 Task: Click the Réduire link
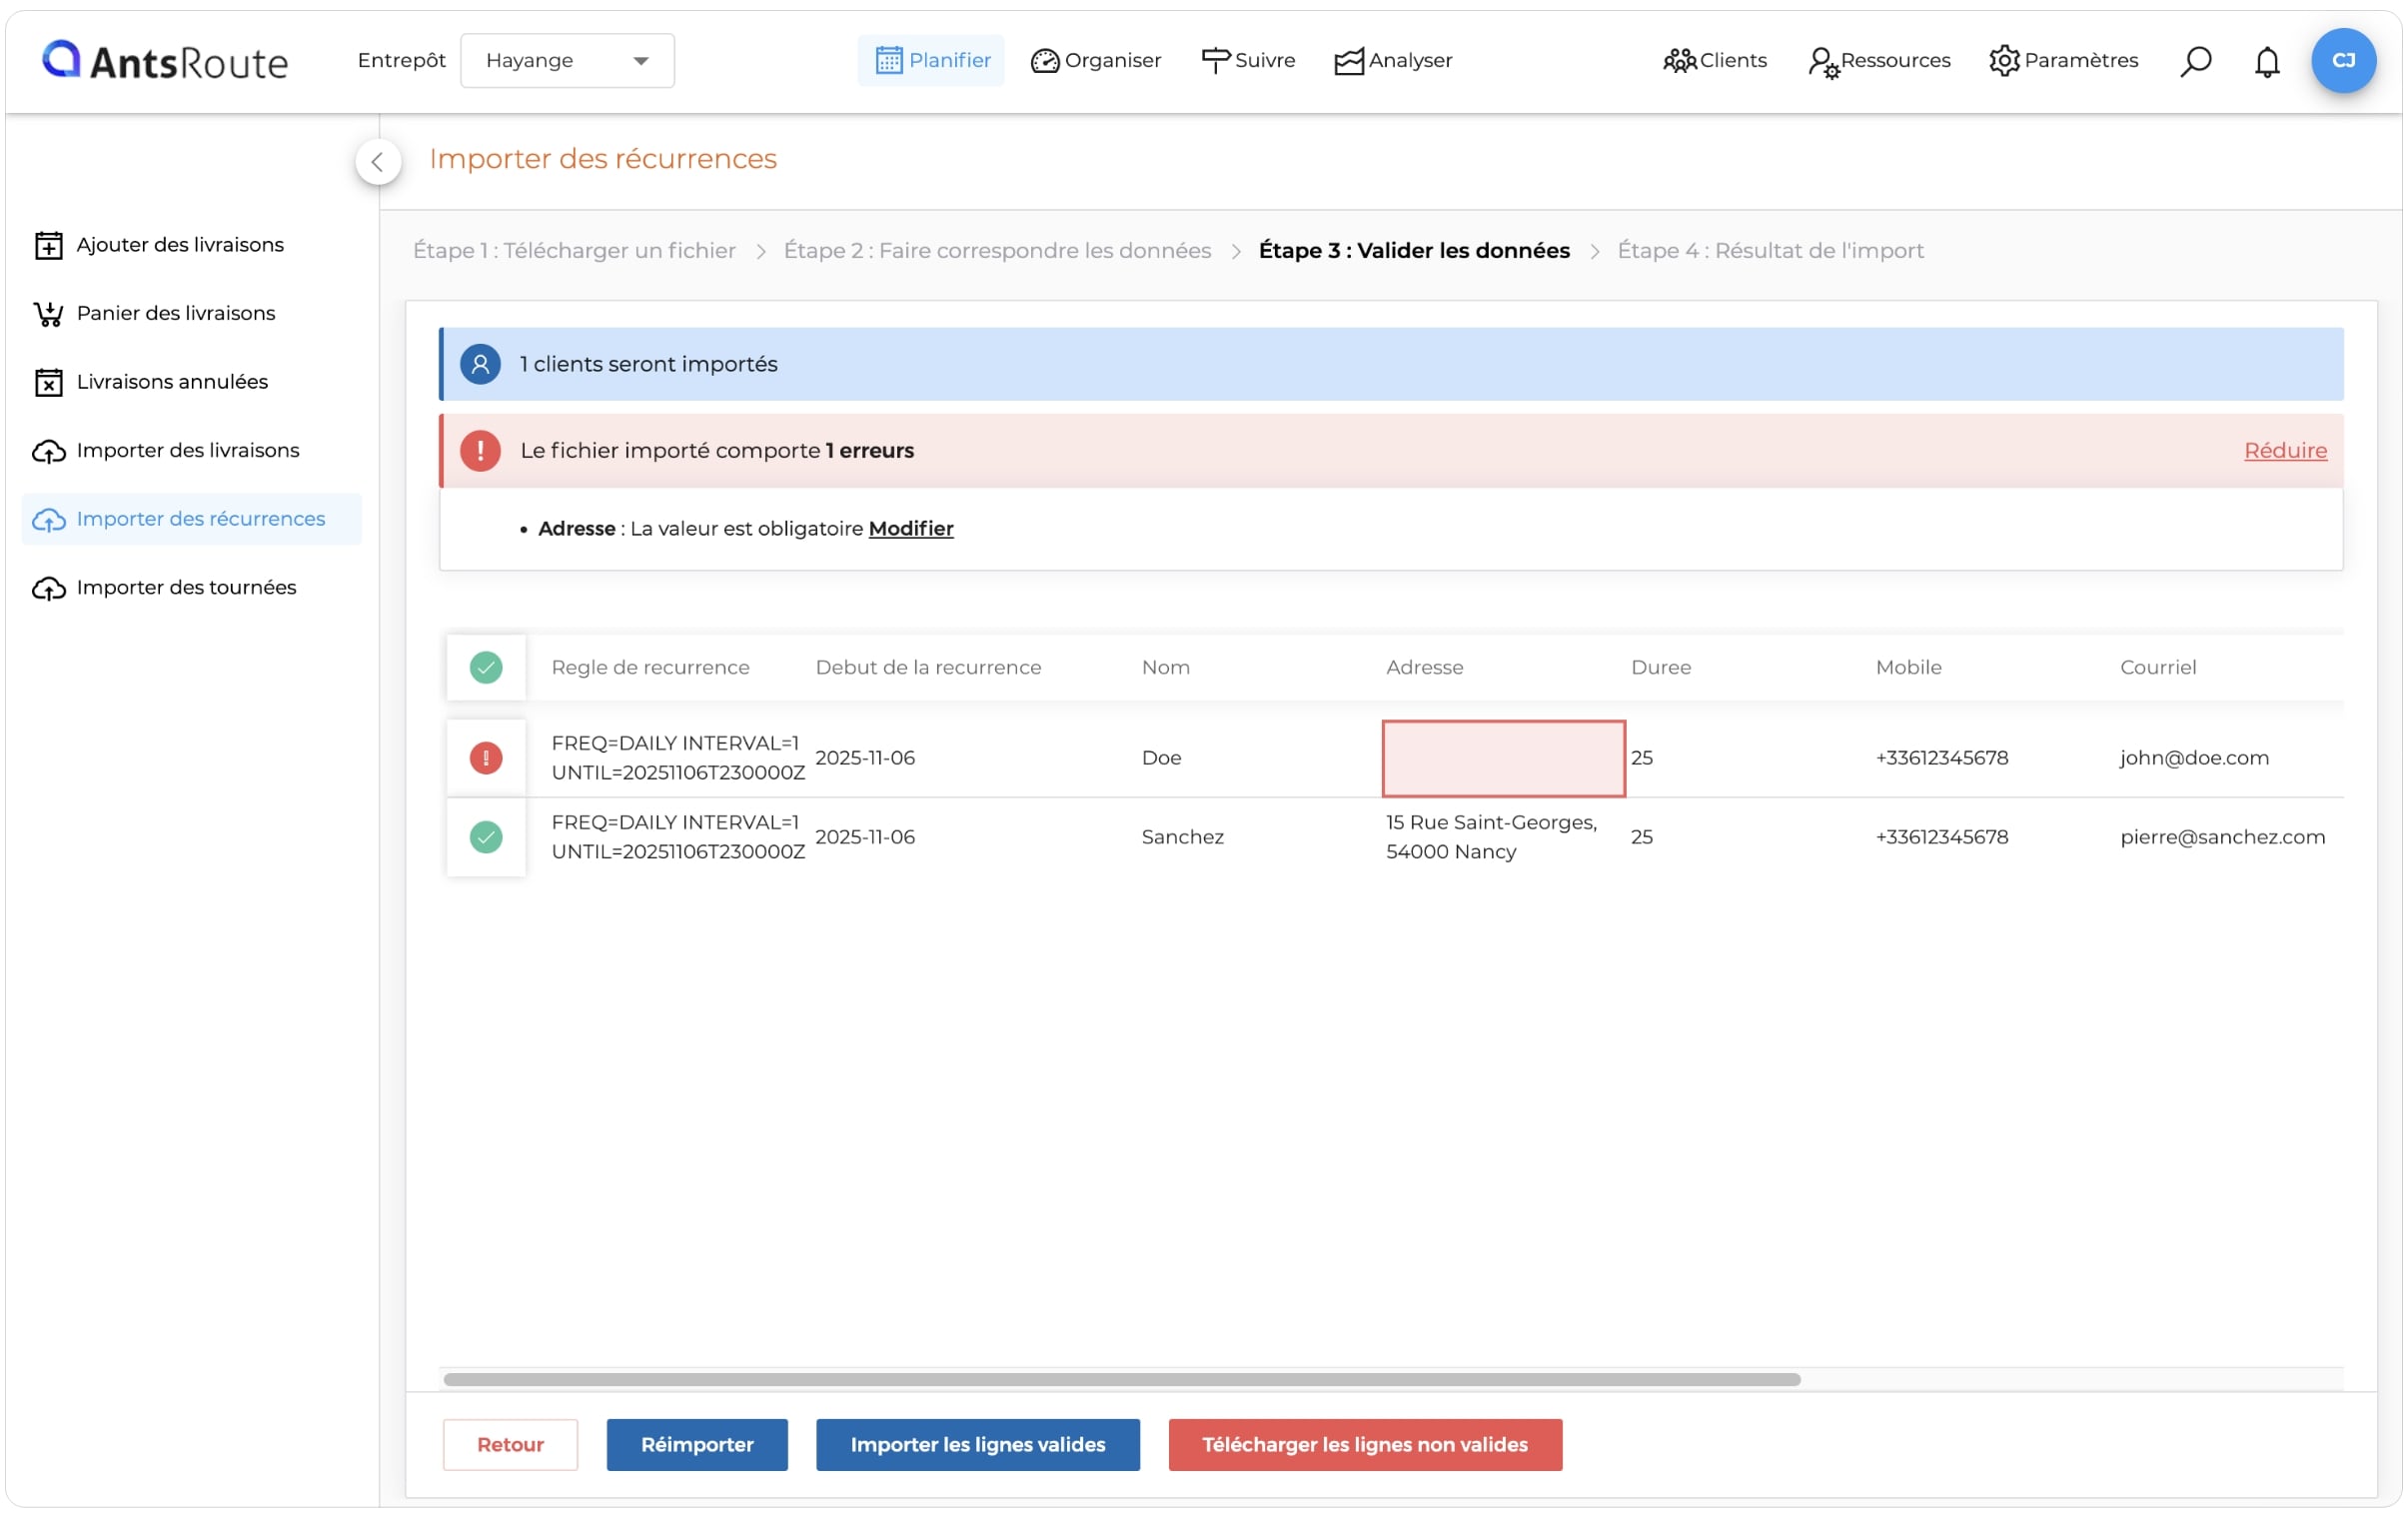coord(2285,451)
